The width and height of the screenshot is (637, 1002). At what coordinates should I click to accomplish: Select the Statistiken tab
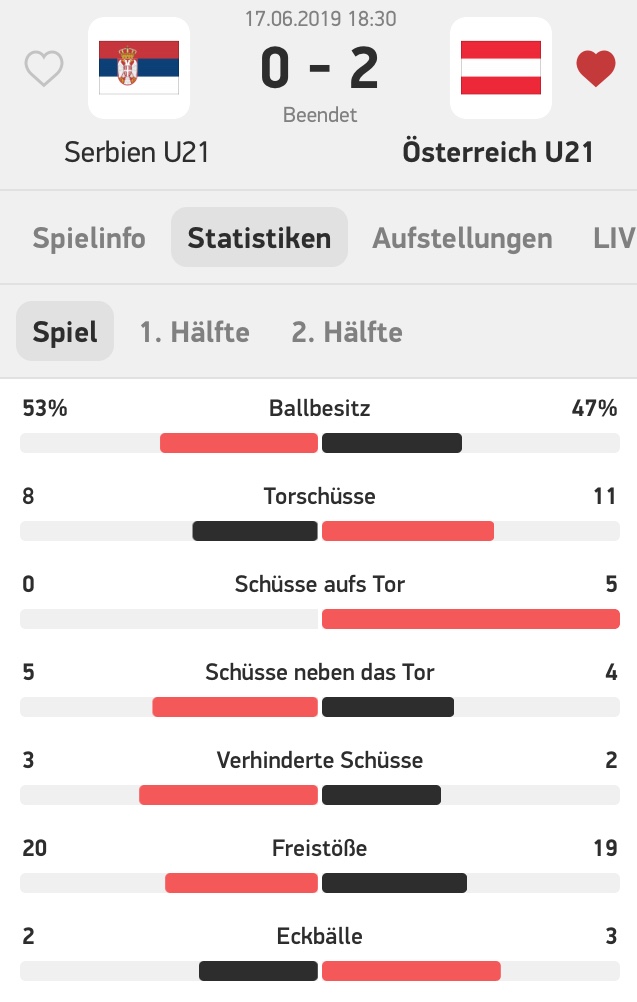(x=259, y=238)
